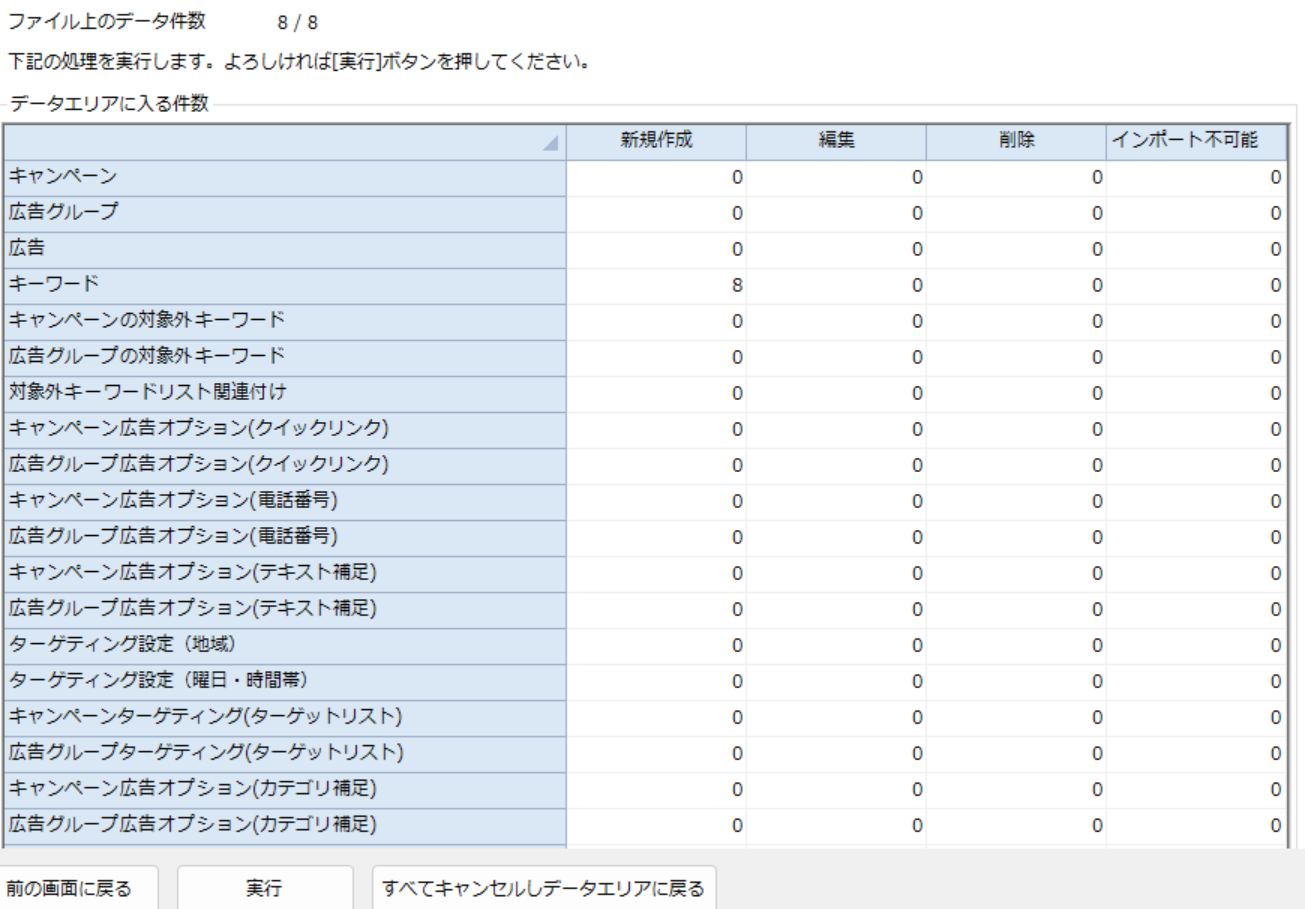The image size is (1305, 909).
Task: Select ターゲティング設定（曜日・時間帯） row label
Action: [x=285, y=681]
